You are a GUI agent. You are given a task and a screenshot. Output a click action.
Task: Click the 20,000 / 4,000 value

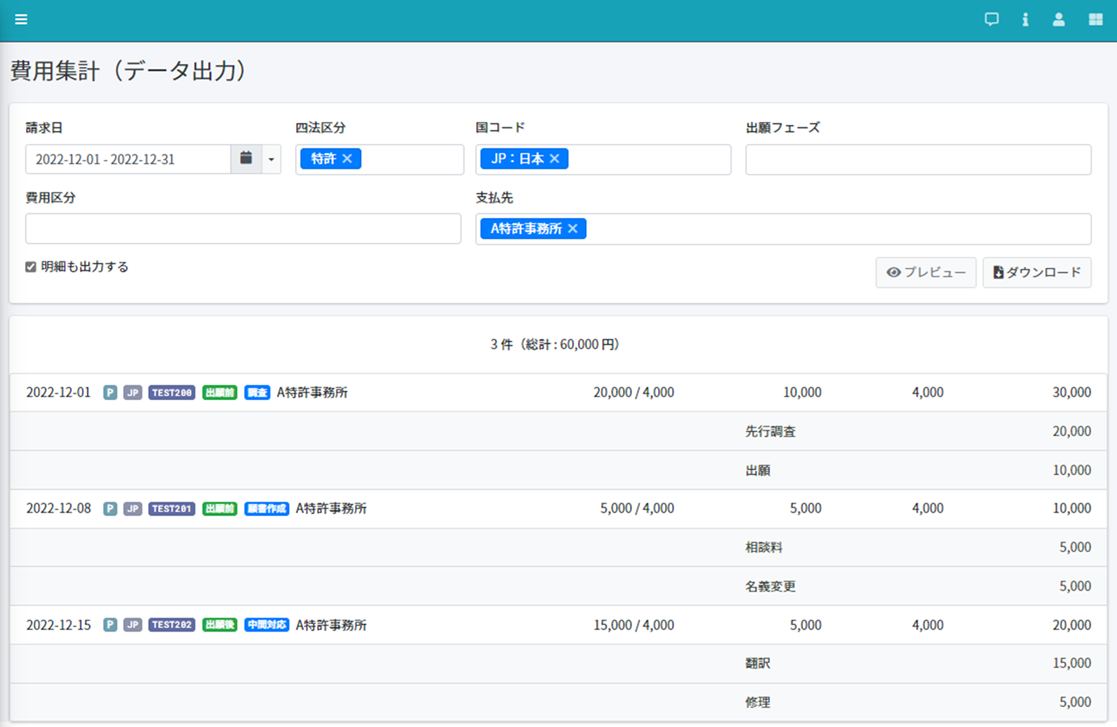[x=633, y=392]
